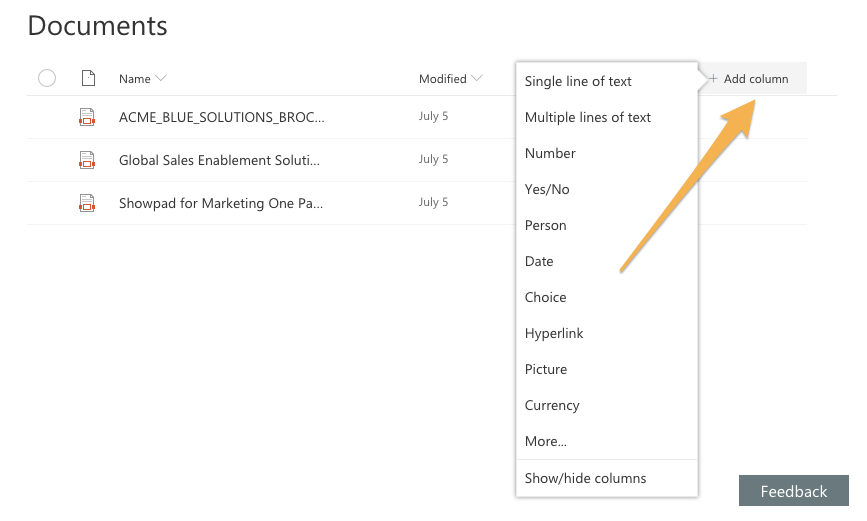Image resolution: width=867 pixels, height=521 pixels.
Task: Click the file type column header icon
Action: pyautogui.click(x=87, y=78)
